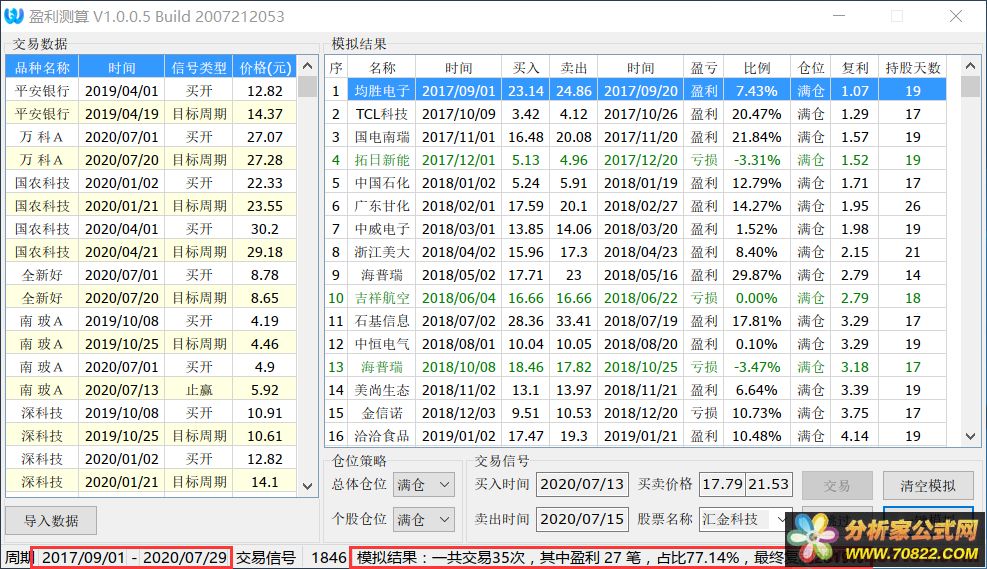The image size is (987, 569).
Task: Click the sell price field 21.53
Action: 769,484
